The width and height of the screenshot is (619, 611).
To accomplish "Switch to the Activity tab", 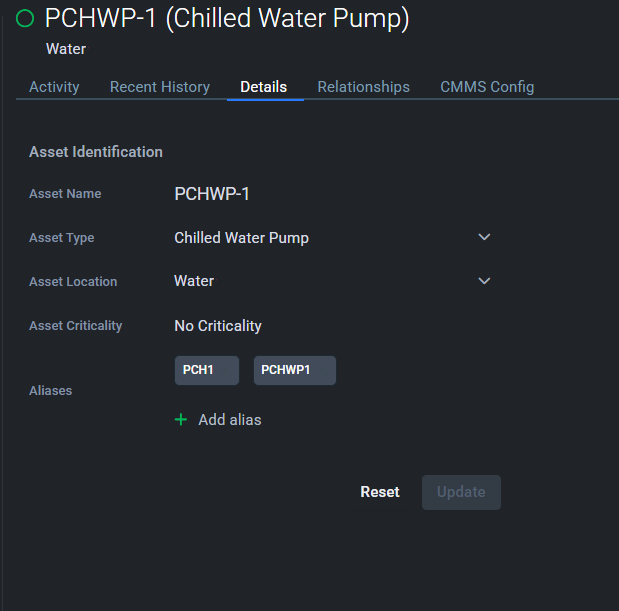I will pos(54,87).
